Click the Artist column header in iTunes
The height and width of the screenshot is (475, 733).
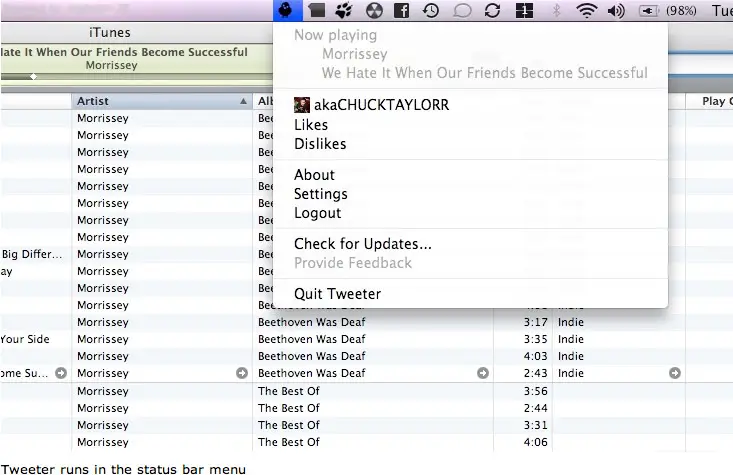click(162, 101)
